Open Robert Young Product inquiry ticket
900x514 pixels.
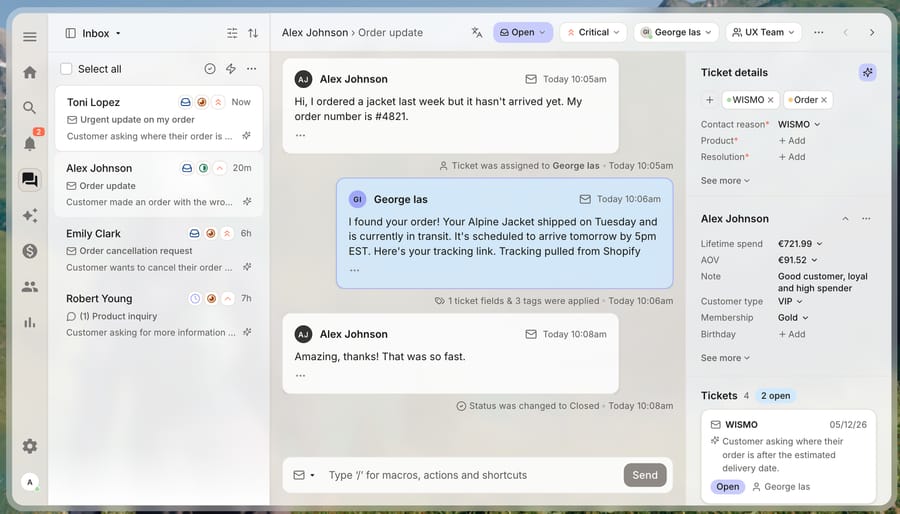coord(159,315)
